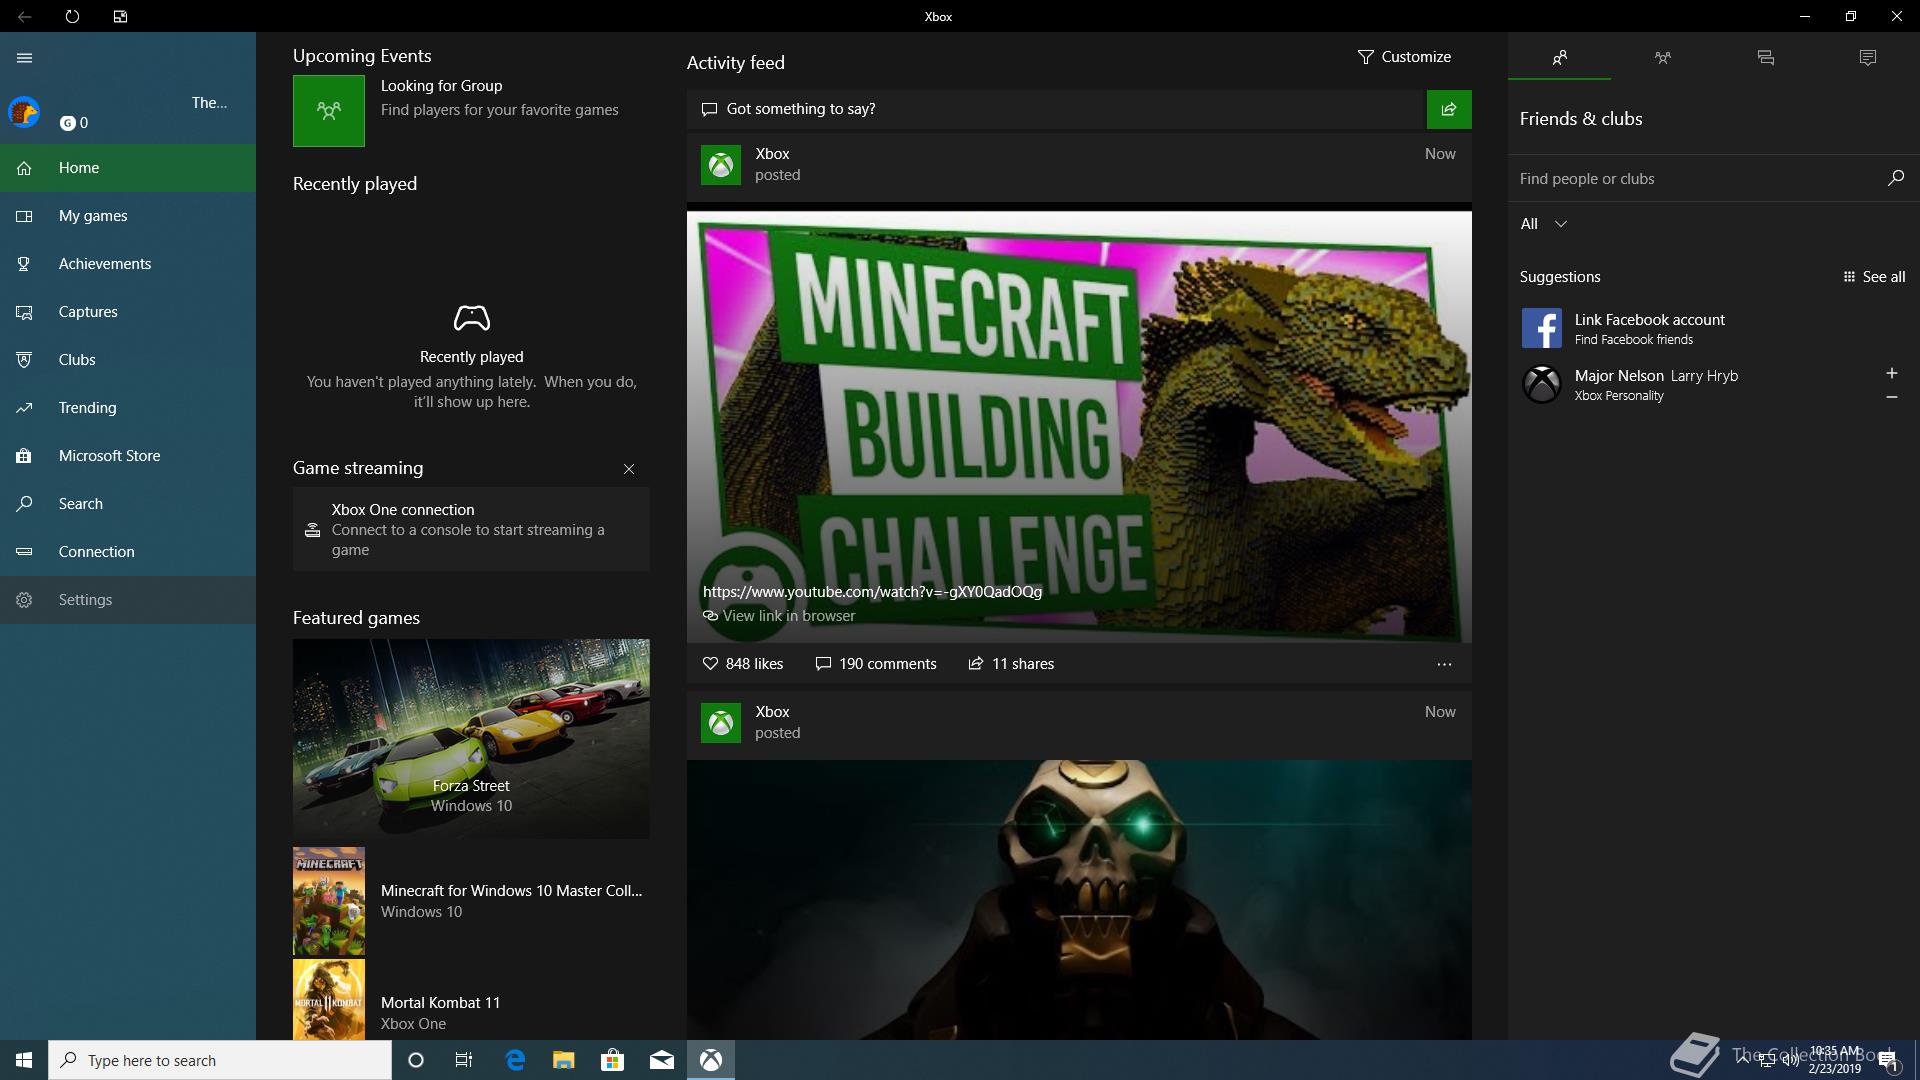Dismiss the Game streaming section

click(x=629, y=469)
